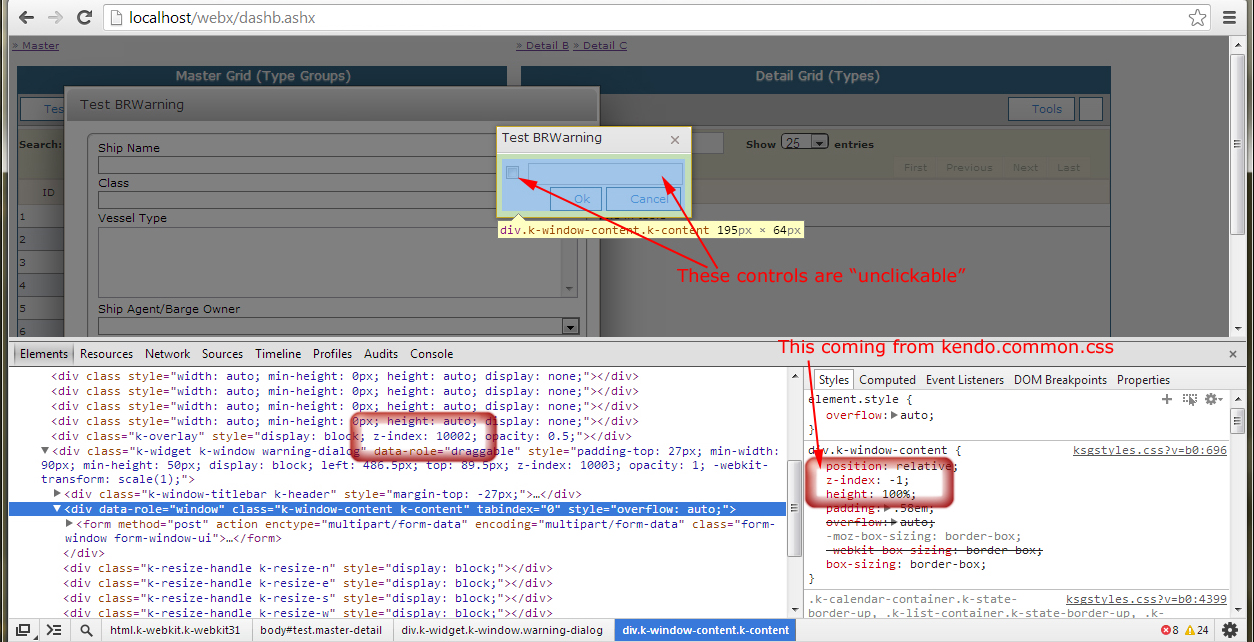
Task: Click the magnifier inspect element icon
Action: [87, 630]
